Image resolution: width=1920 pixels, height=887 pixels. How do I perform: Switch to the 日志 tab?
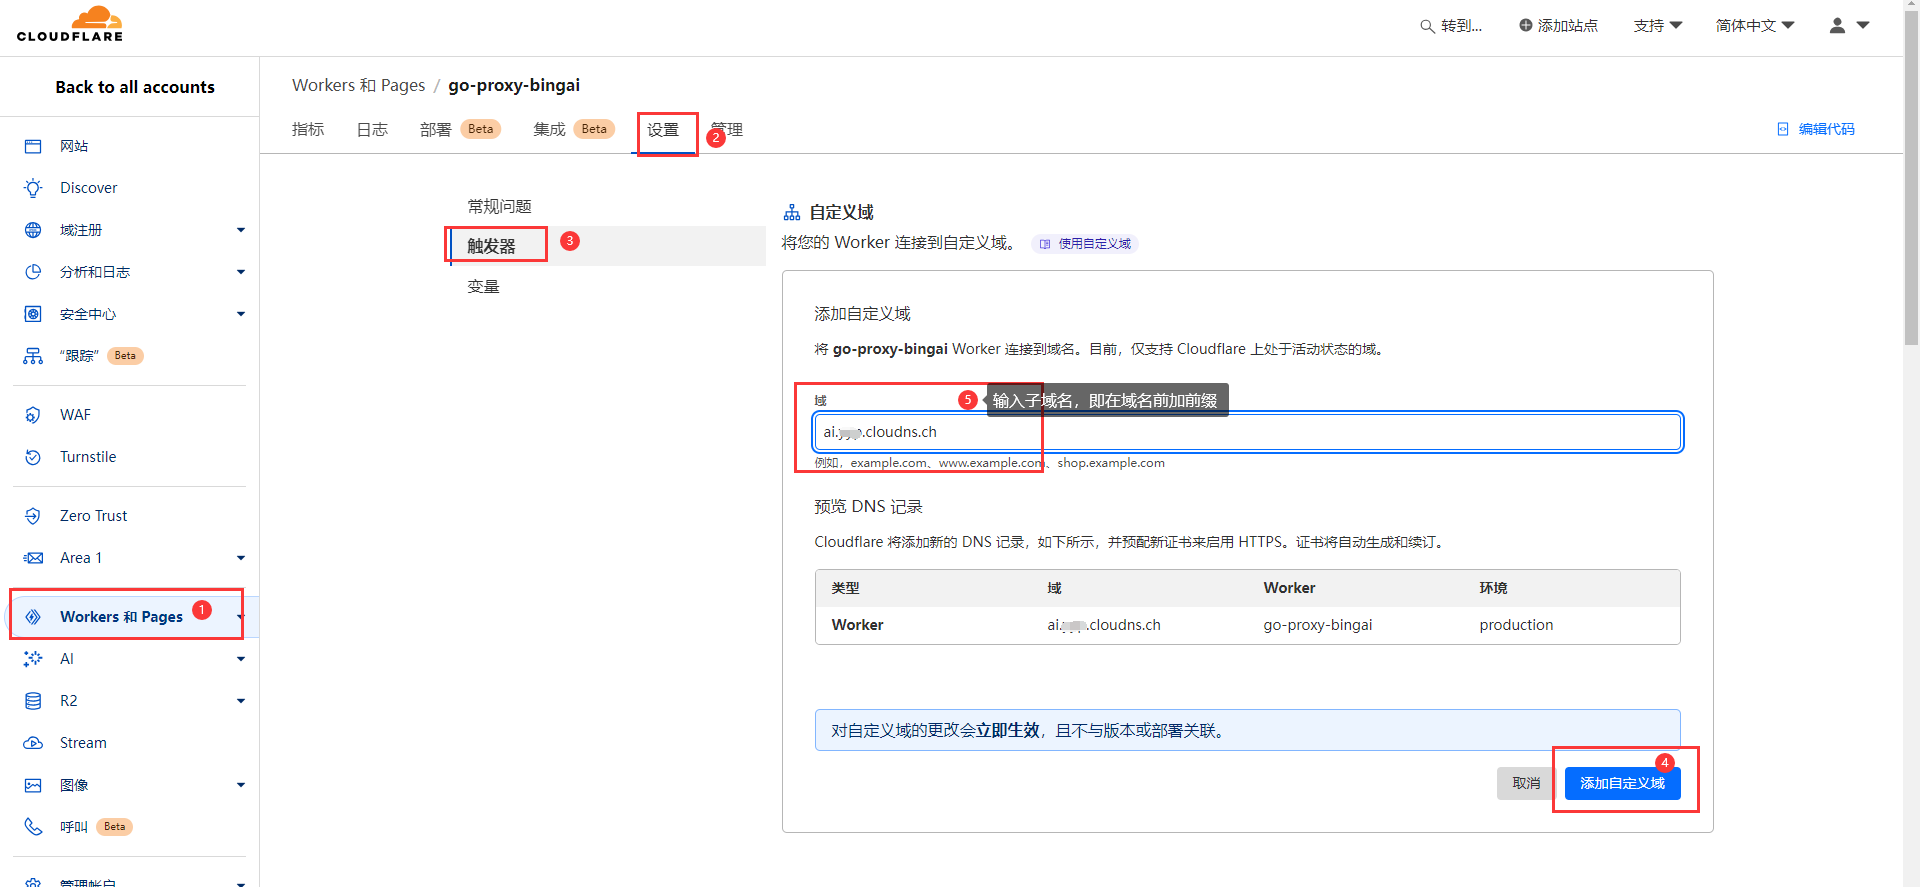click(372, 129)
